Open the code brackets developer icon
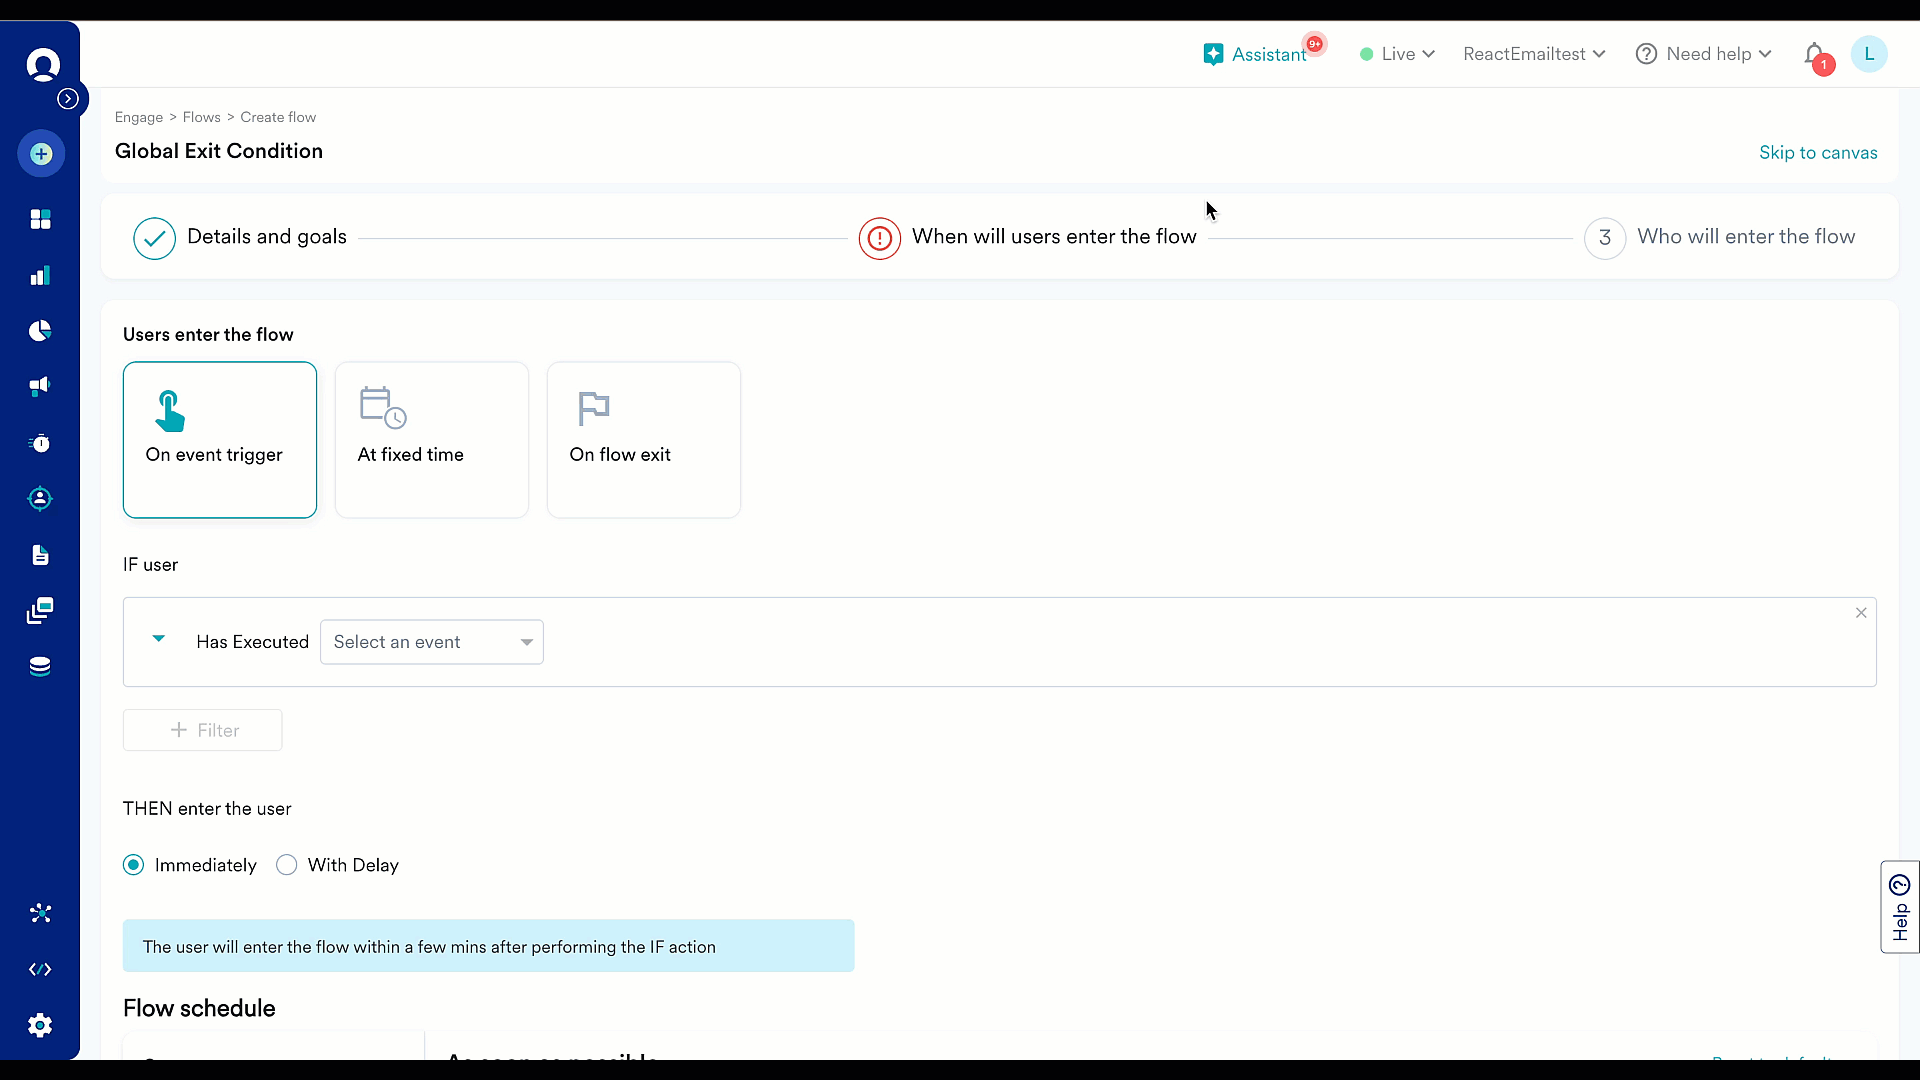The image size is (1920, 1080). coord(40,969)
